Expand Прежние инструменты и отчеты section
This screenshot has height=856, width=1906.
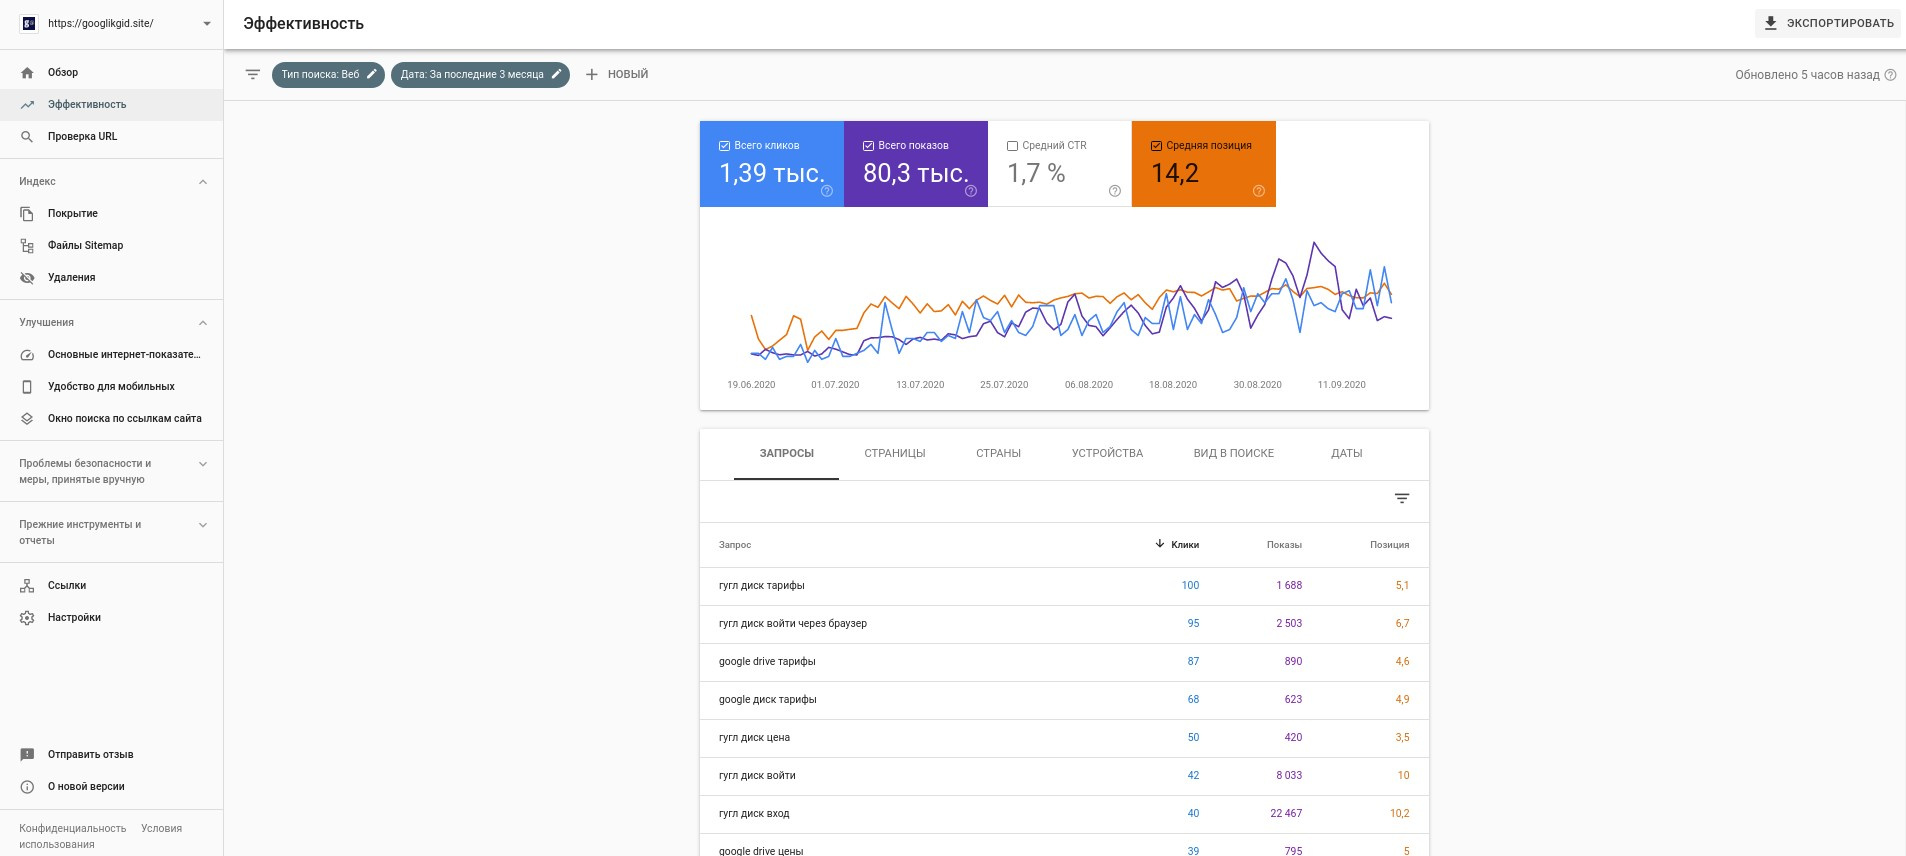[x=203, y=525]
